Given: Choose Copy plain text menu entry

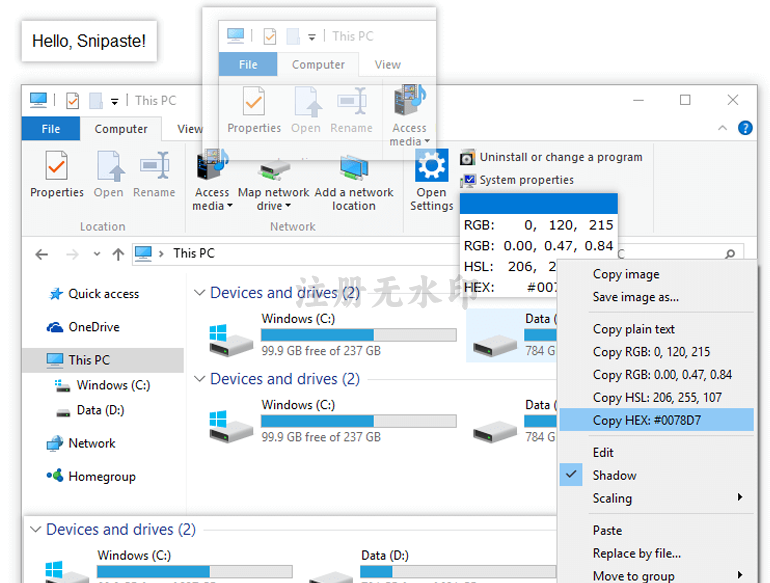Looking at the screenshot, I should pyautogui.click(x=657, y=329).
